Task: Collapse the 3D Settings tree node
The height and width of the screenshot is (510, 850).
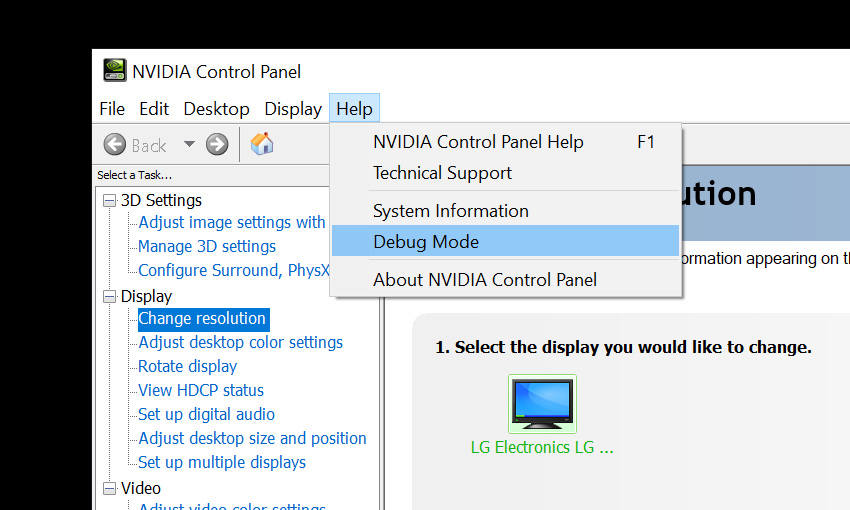Action: pos(110,201)
